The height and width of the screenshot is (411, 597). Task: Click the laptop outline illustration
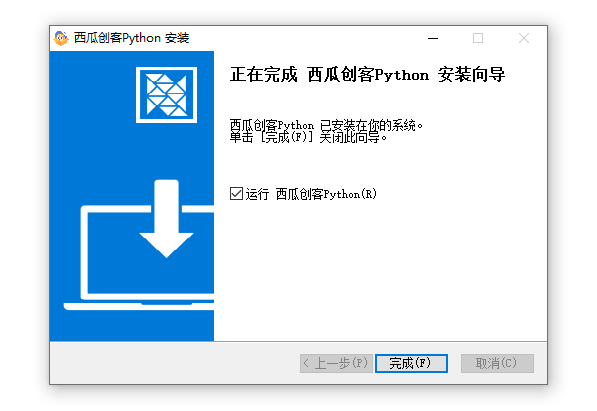(x=139, y=257)
